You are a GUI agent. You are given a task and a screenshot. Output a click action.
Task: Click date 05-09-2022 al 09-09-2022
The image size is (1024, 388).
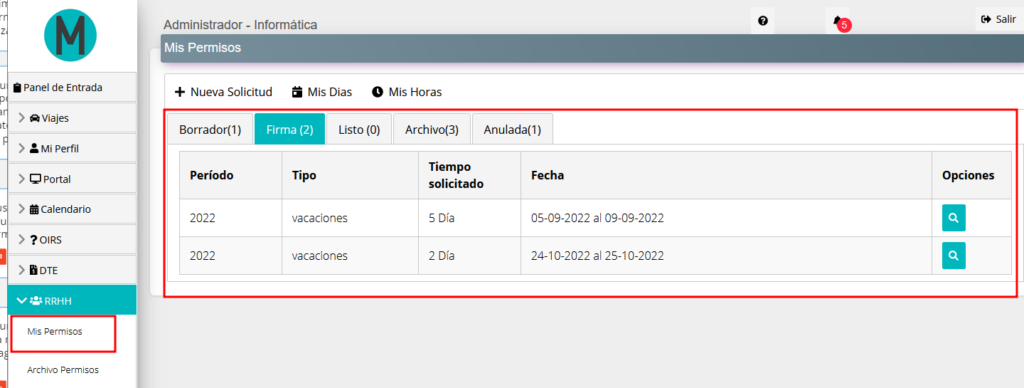(598, 218)
